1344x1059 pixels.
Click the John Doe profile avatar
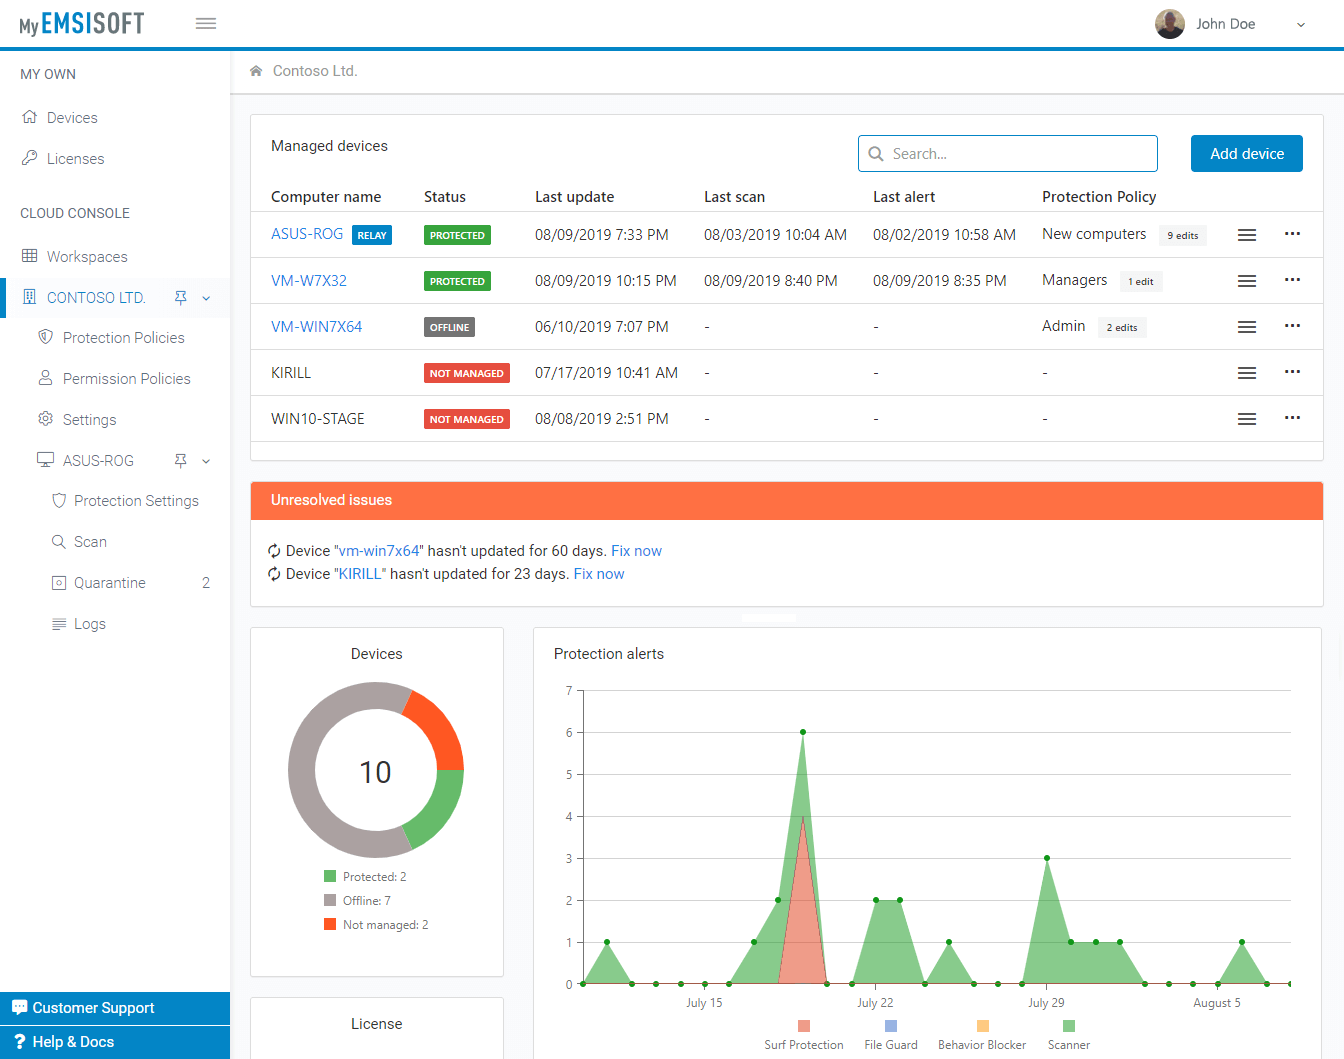pyautogui.click(x=1170, y=24)
